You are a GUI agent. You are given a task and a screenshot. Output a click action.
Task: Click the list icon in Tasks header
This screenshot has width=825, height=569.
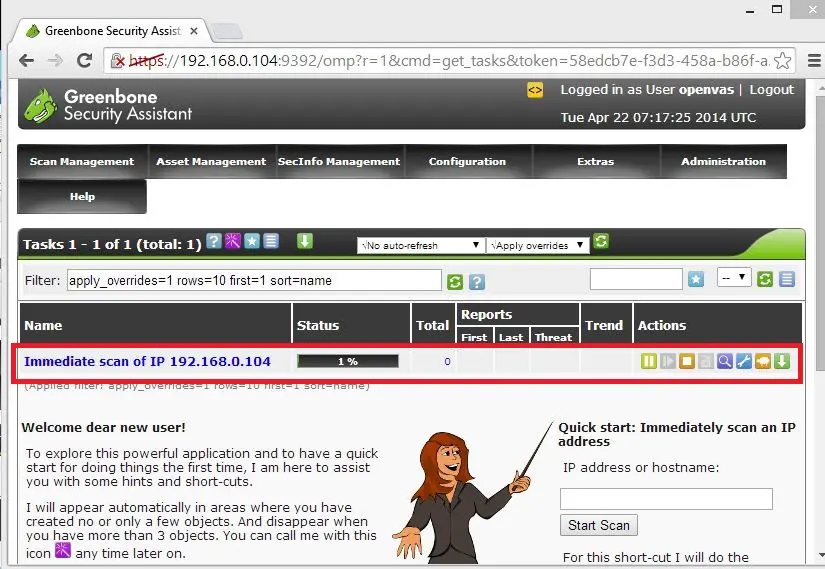pos(270,241)
